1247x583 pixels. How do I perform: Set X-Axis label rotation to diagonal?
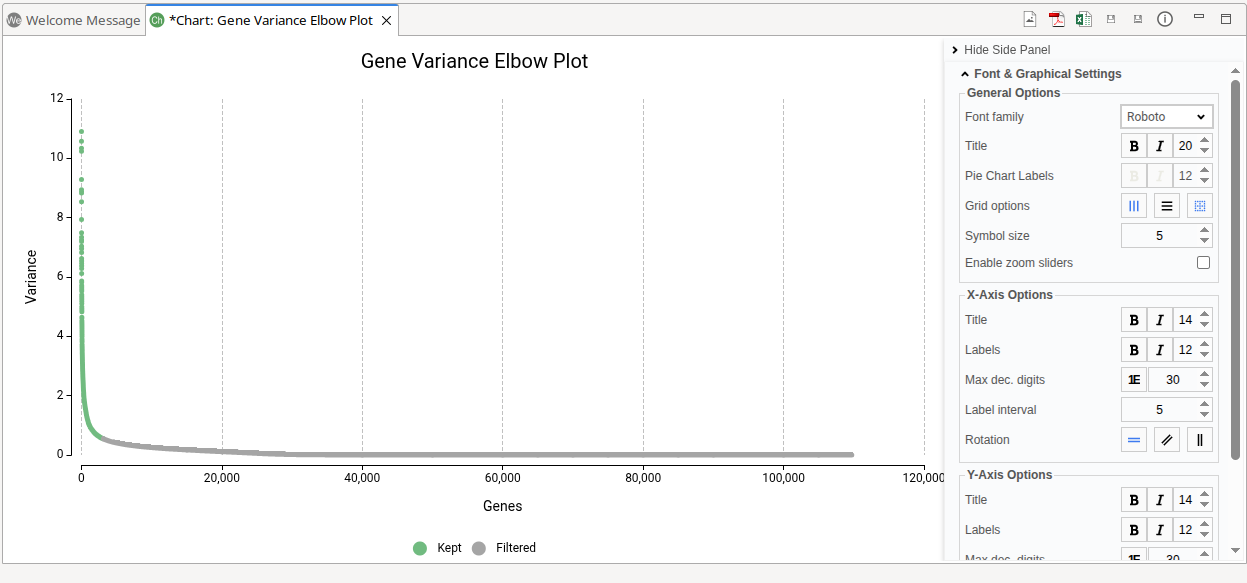tap(1167, 440)
